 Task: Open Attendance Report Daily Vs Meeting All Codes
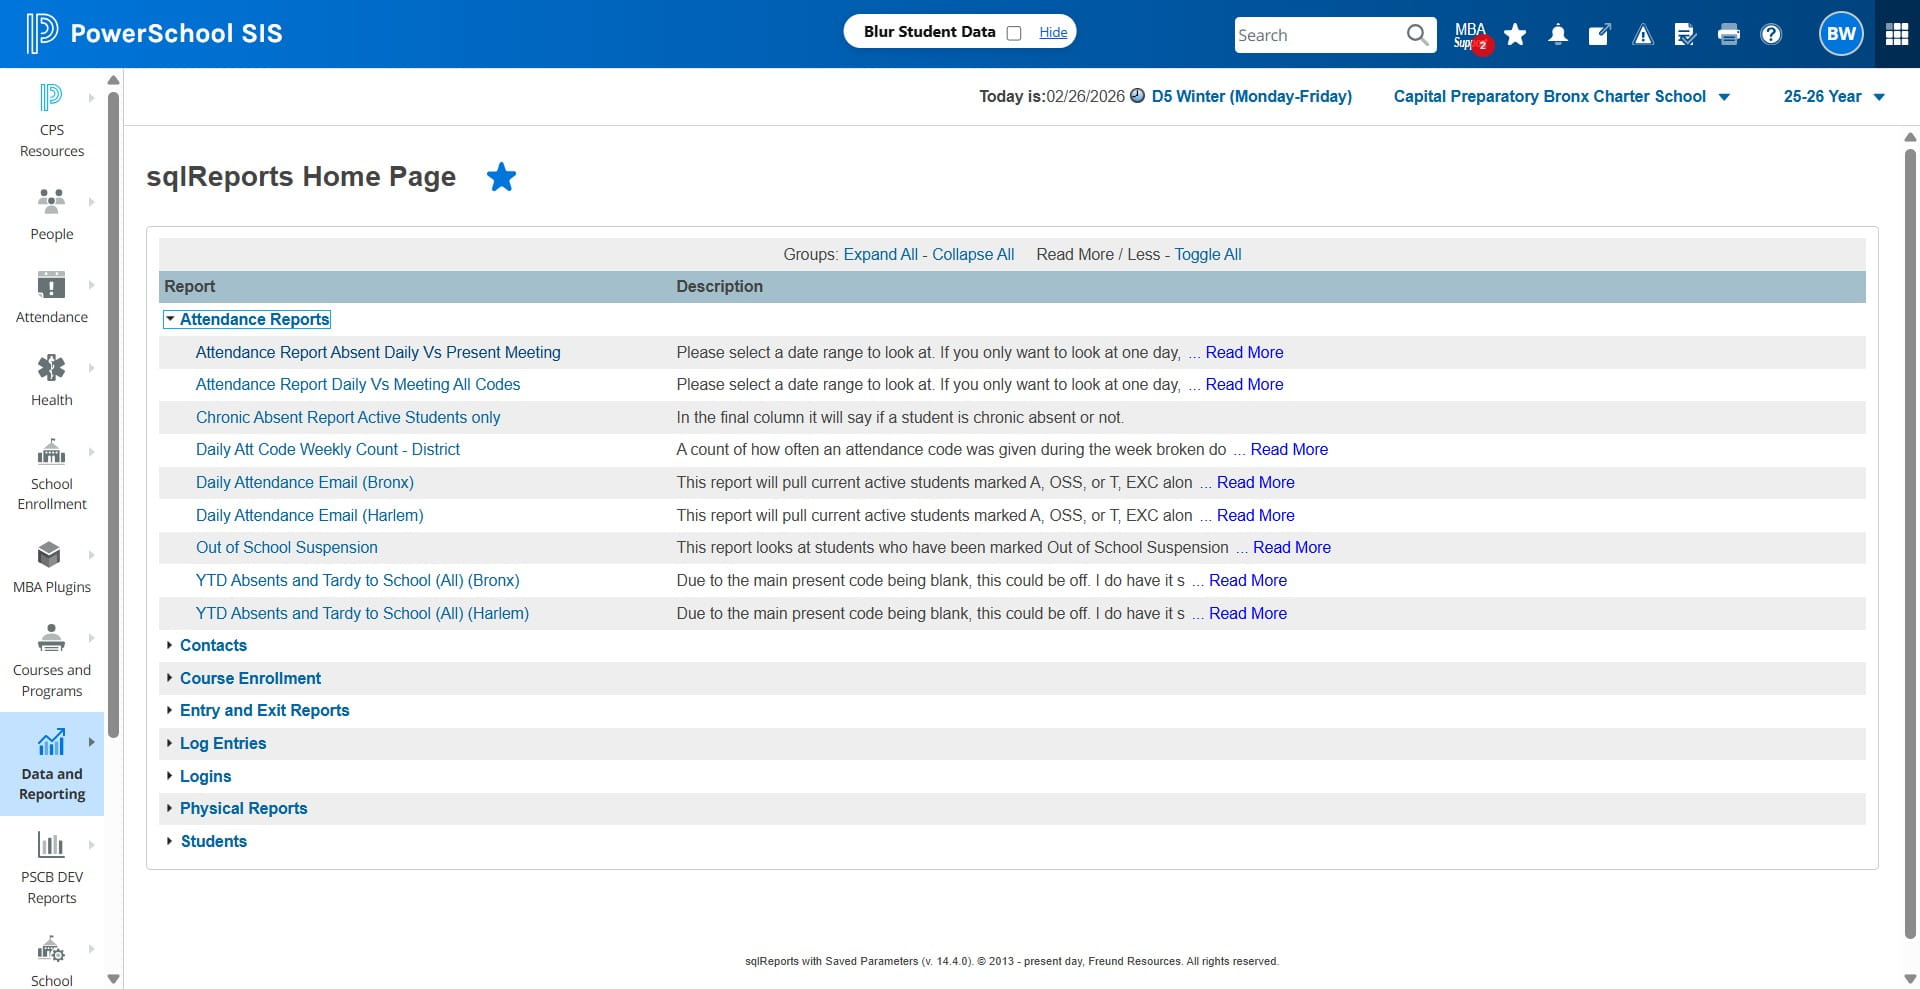point(358,384)
